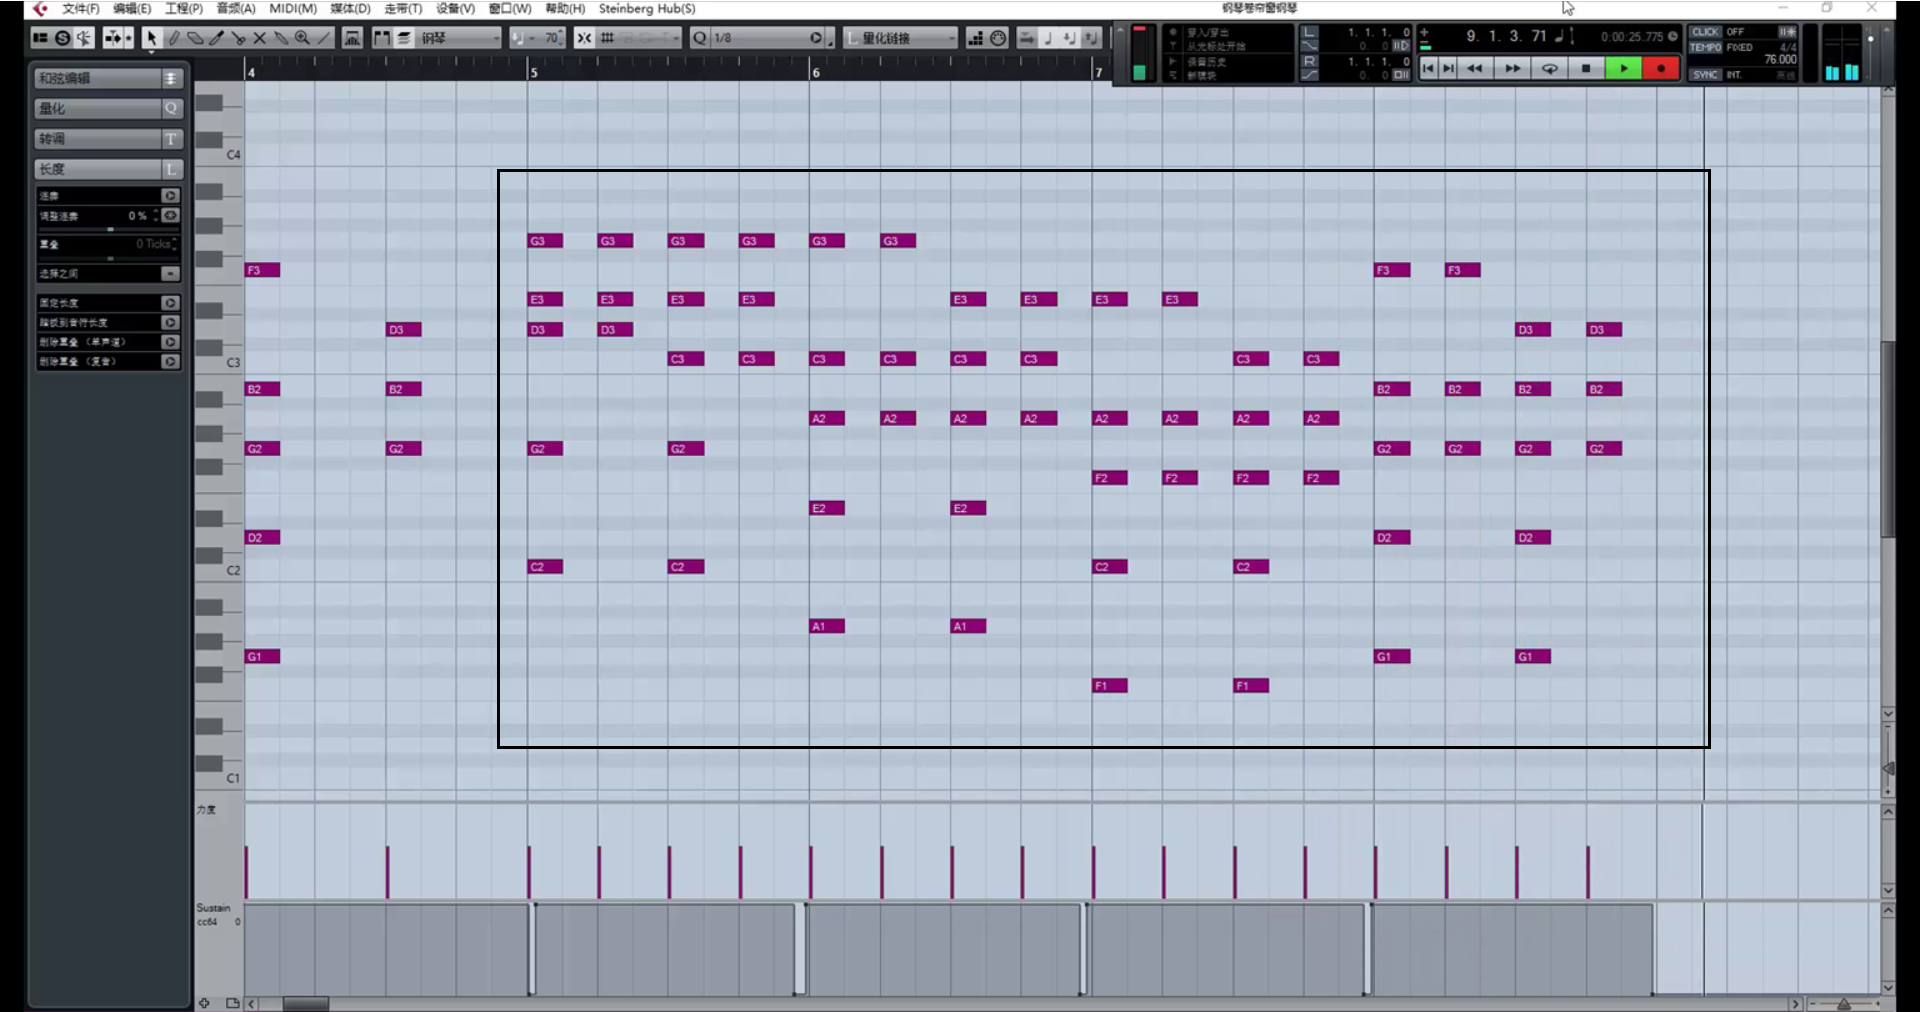Open the MIDI(M) menu
The height and width of the screenshot is (1012, 1920).
(x=293, y=8)
